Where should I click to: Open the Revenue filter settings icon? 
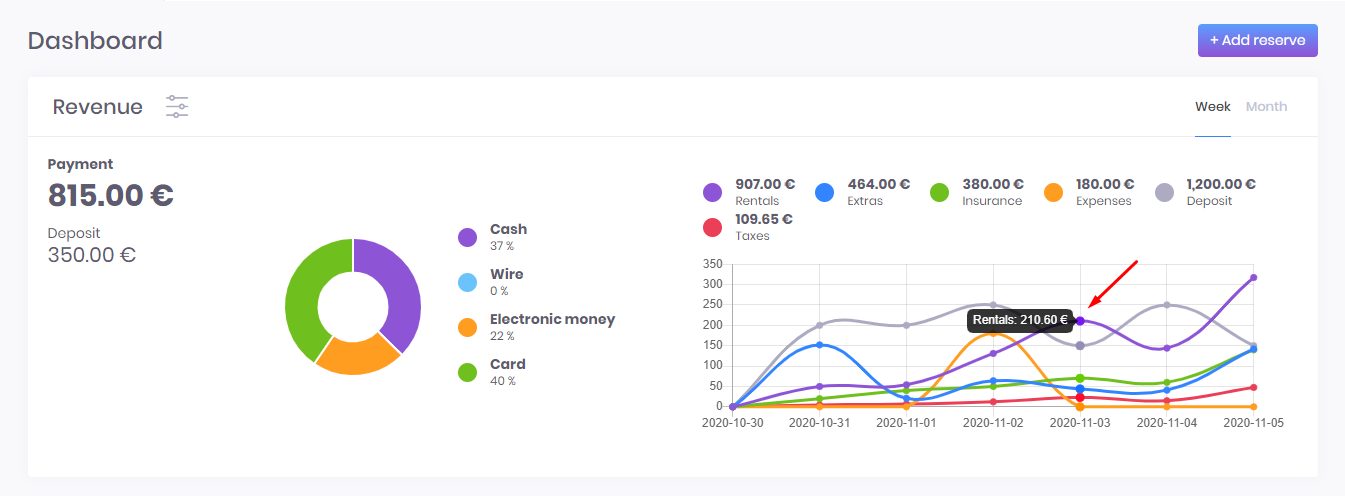(x=177, y=107)
